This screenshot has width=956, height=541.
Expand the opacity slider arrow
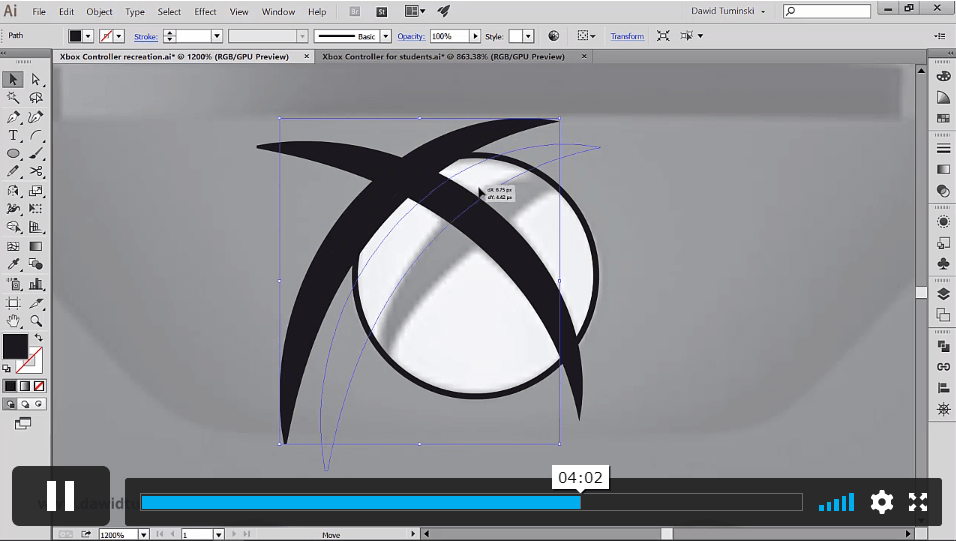(475, 37)
